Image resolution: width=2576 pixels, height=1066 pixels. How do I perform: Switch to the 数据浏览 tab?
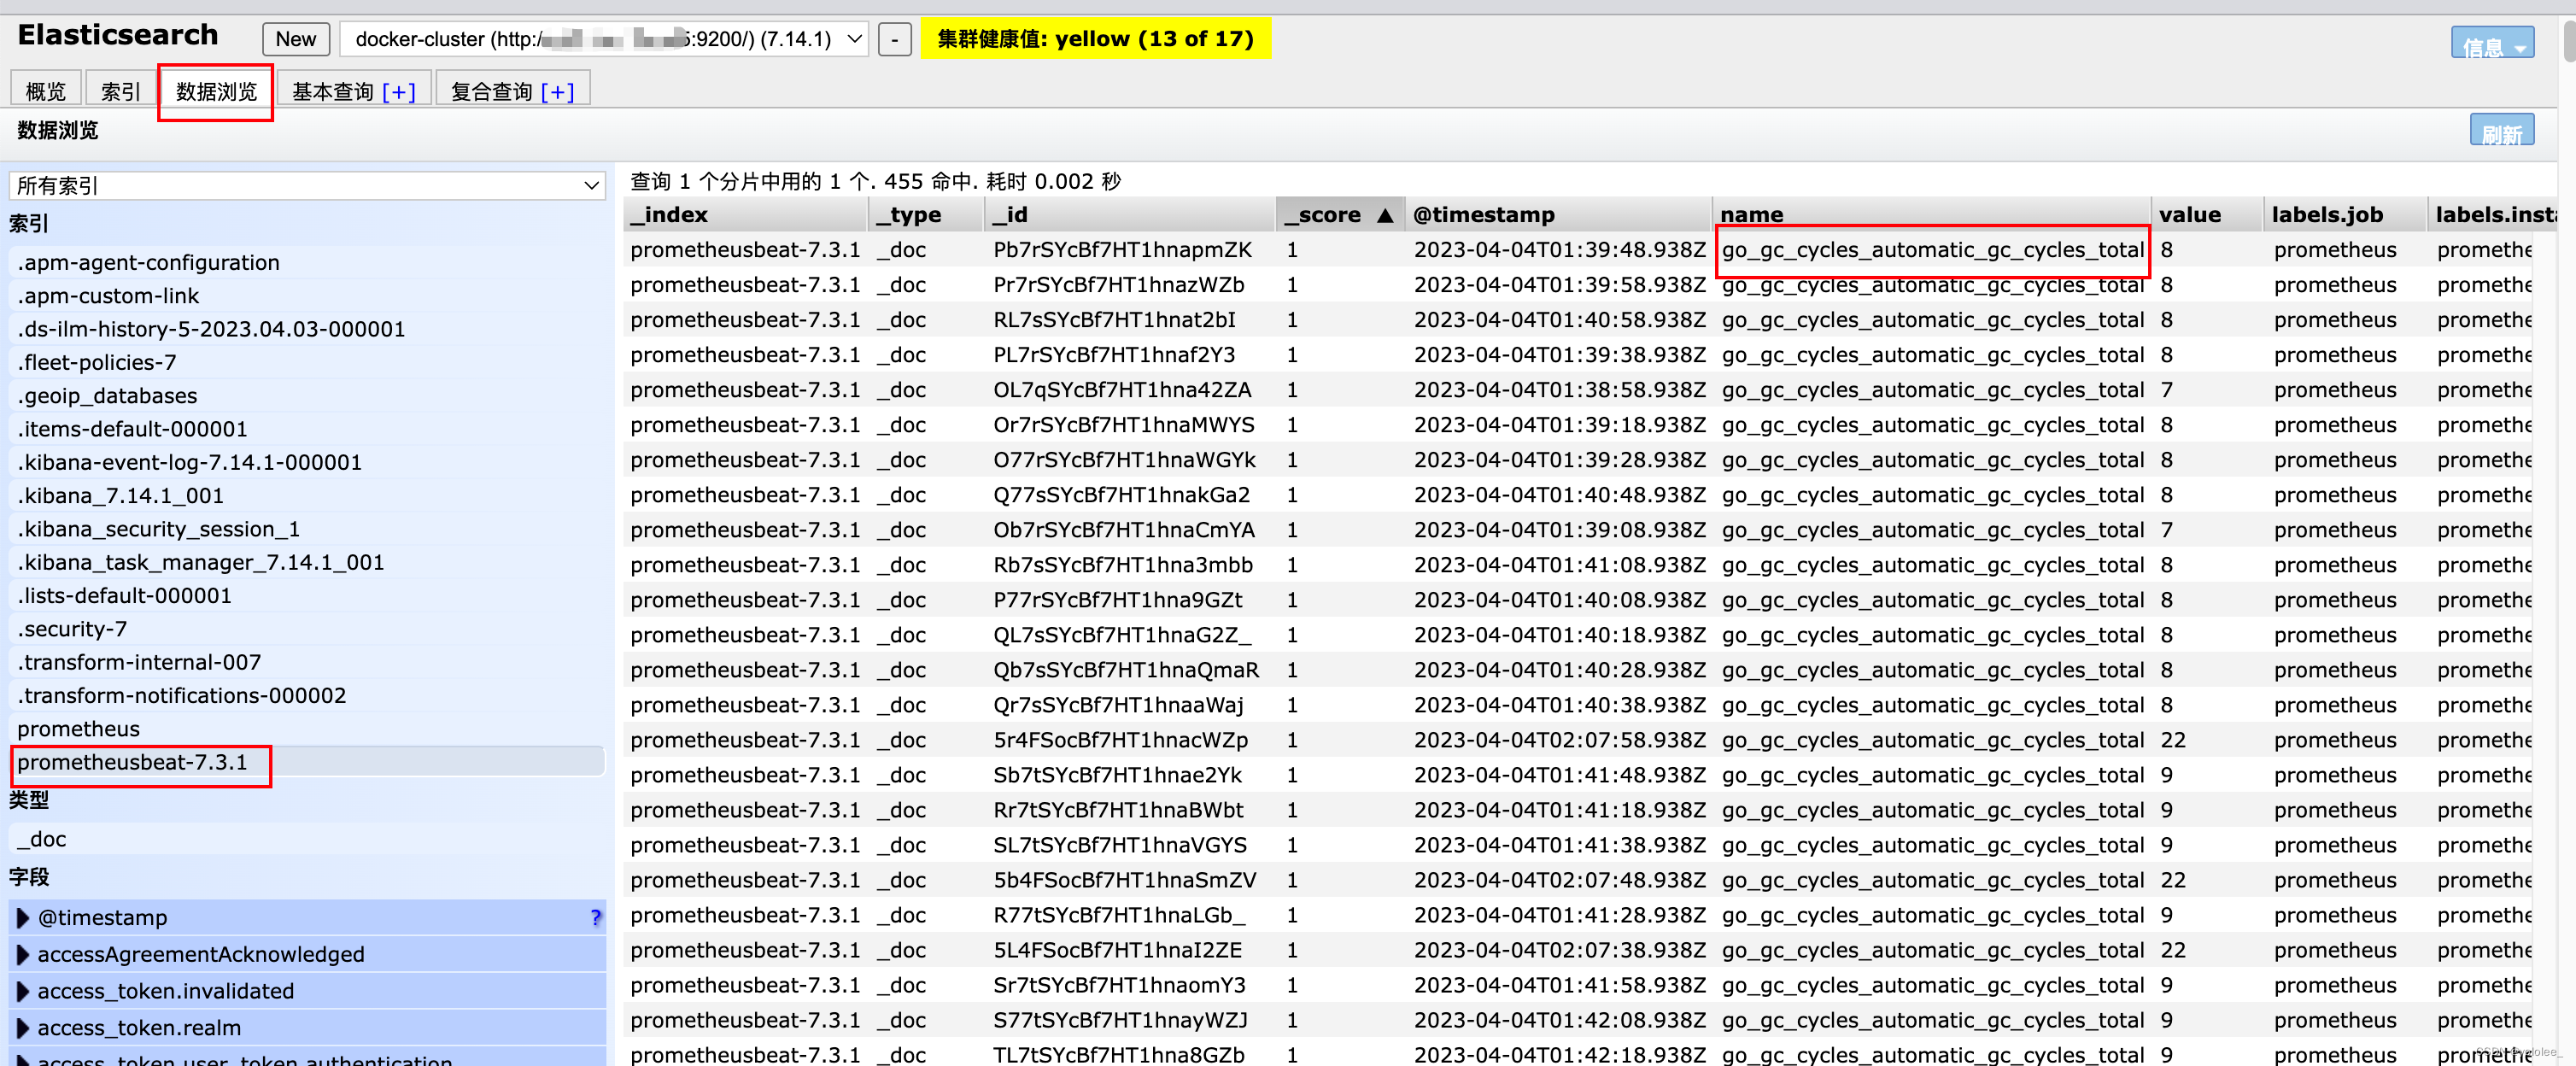(216, 91)
